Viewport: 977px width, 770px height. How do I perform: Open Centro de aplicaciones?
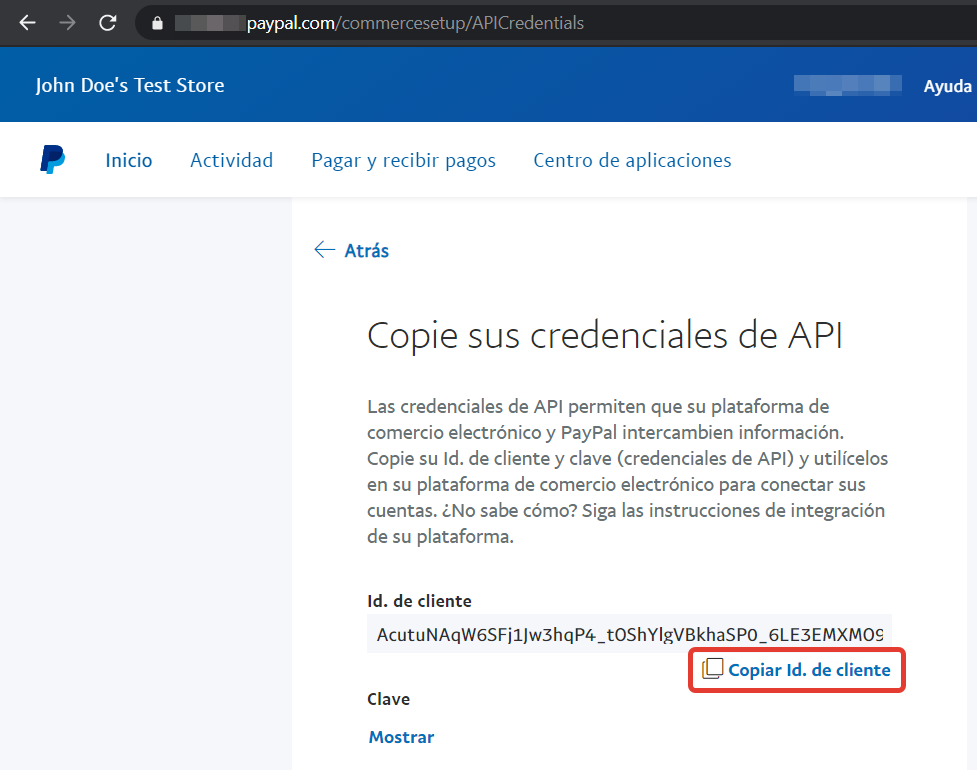coord(632,160)
